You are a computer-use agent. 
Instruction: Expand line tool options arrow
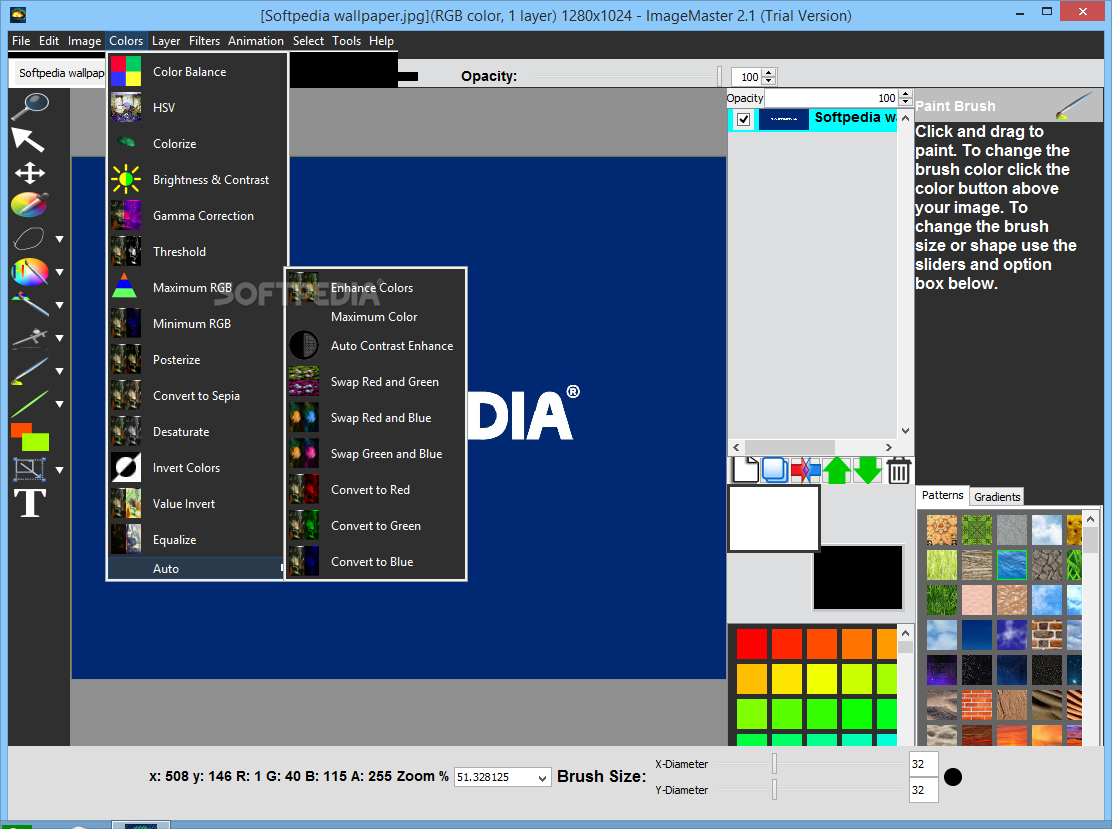(x=60, y=404)
